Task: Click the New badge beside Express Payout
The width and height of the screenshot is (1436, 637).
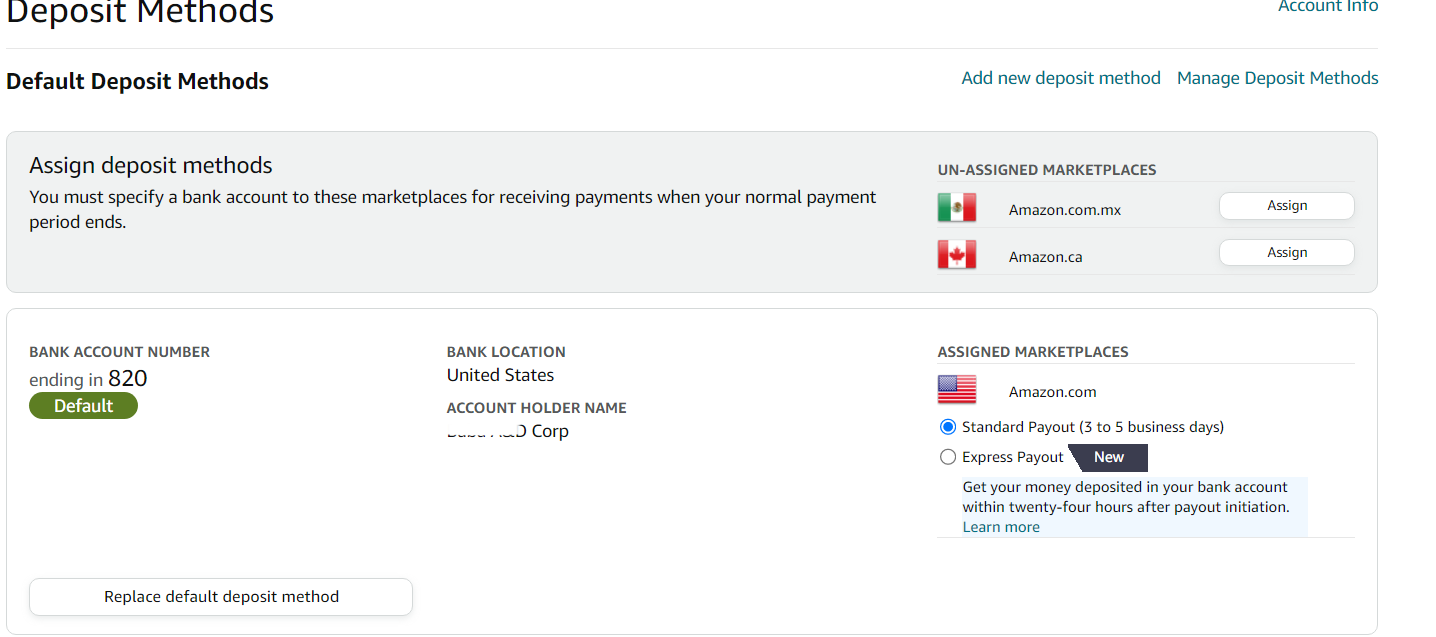Action: click(x=1108, y=457)
